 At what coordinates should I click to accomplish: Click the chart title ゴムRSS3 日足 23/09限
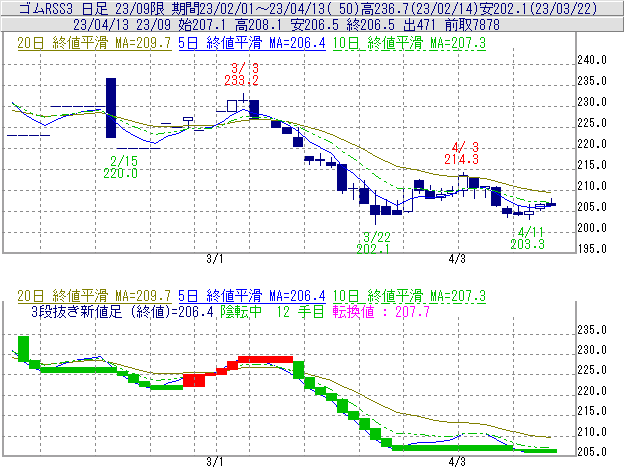(92, 8)
